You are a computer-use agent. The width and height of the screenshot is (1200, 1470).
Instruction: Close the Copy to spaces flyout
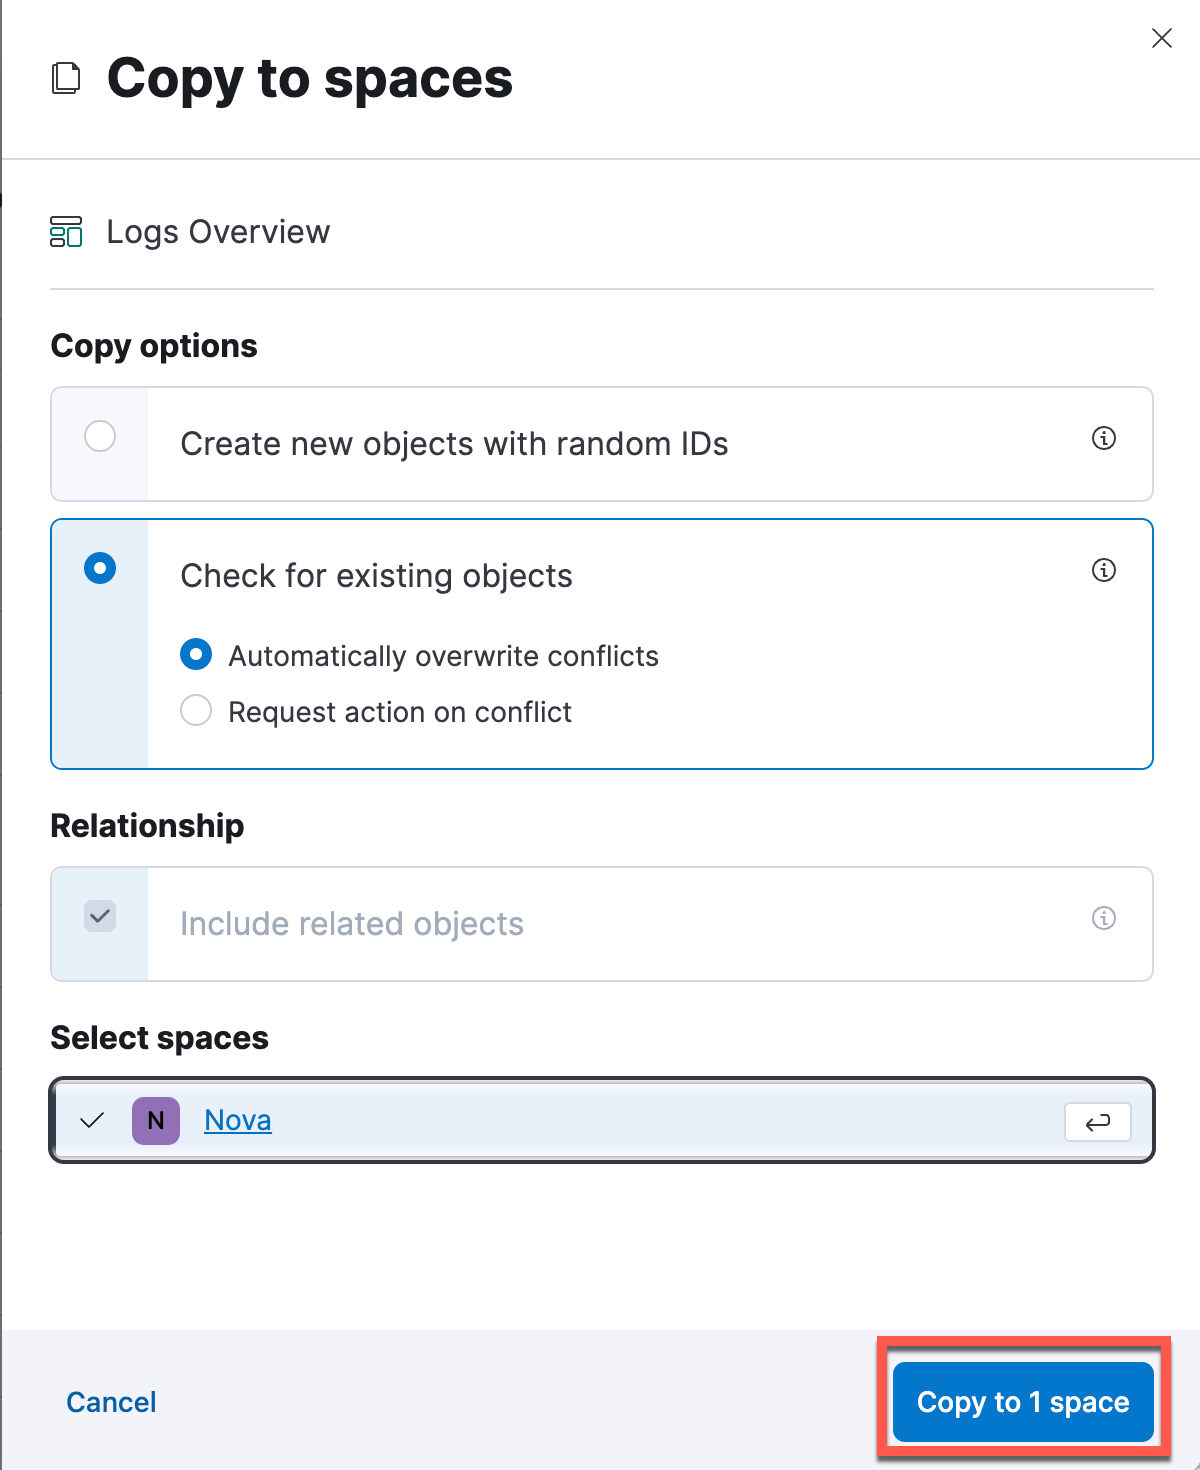(x=1162, y=38)
